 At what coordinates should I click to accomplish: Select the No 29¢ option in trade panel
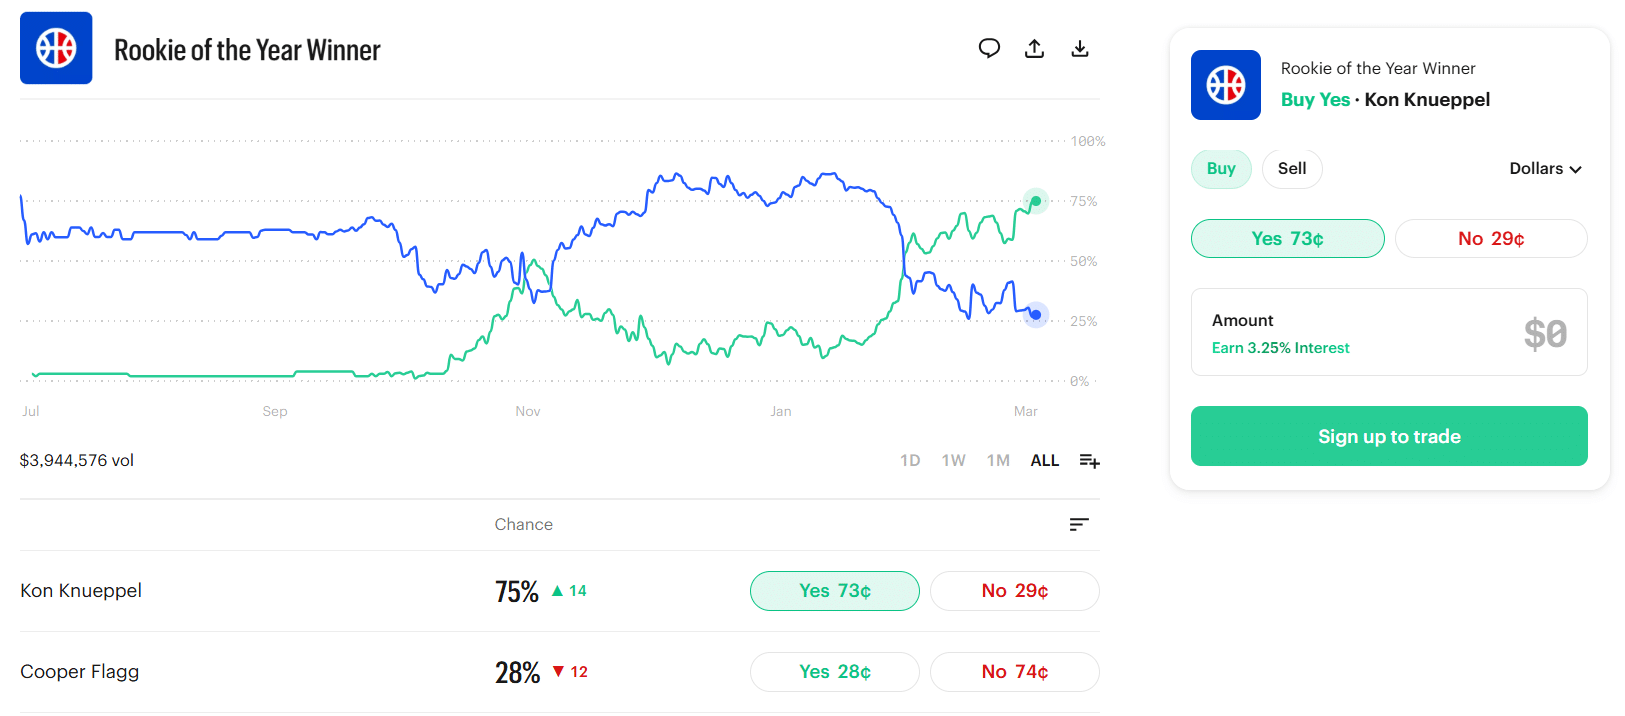(x=1490, y=239)
